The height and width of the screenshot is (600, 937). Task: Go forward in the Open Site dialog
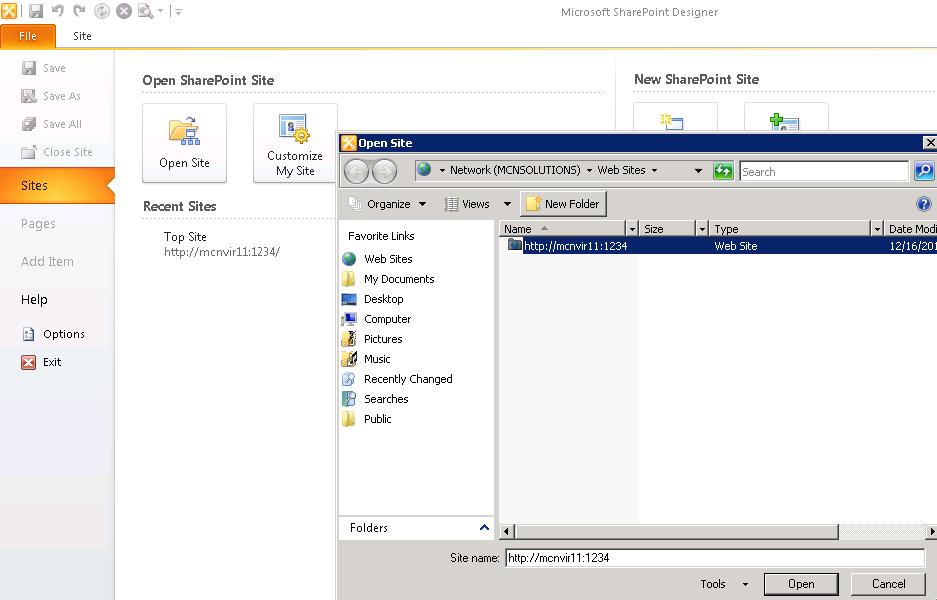(384, 172)
